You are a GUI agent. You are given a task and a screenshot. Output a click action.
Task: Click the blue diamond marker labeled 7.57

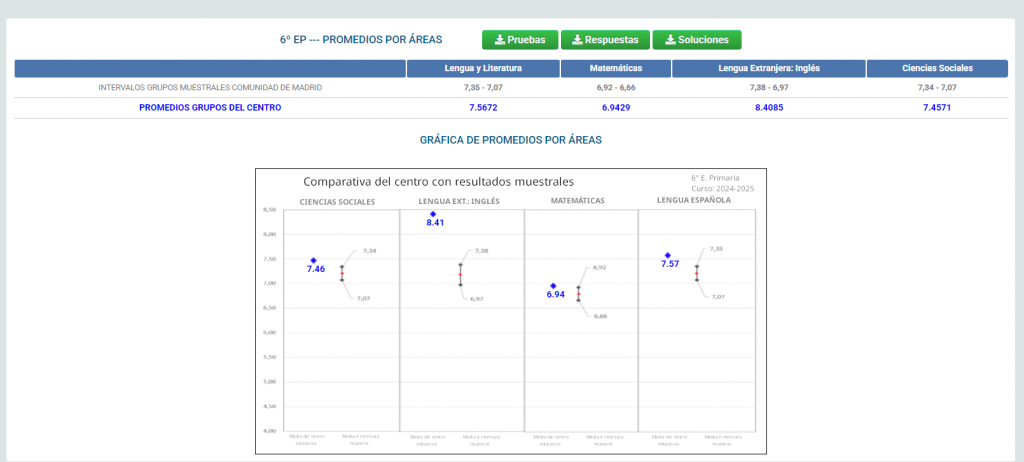pos(667,256)
